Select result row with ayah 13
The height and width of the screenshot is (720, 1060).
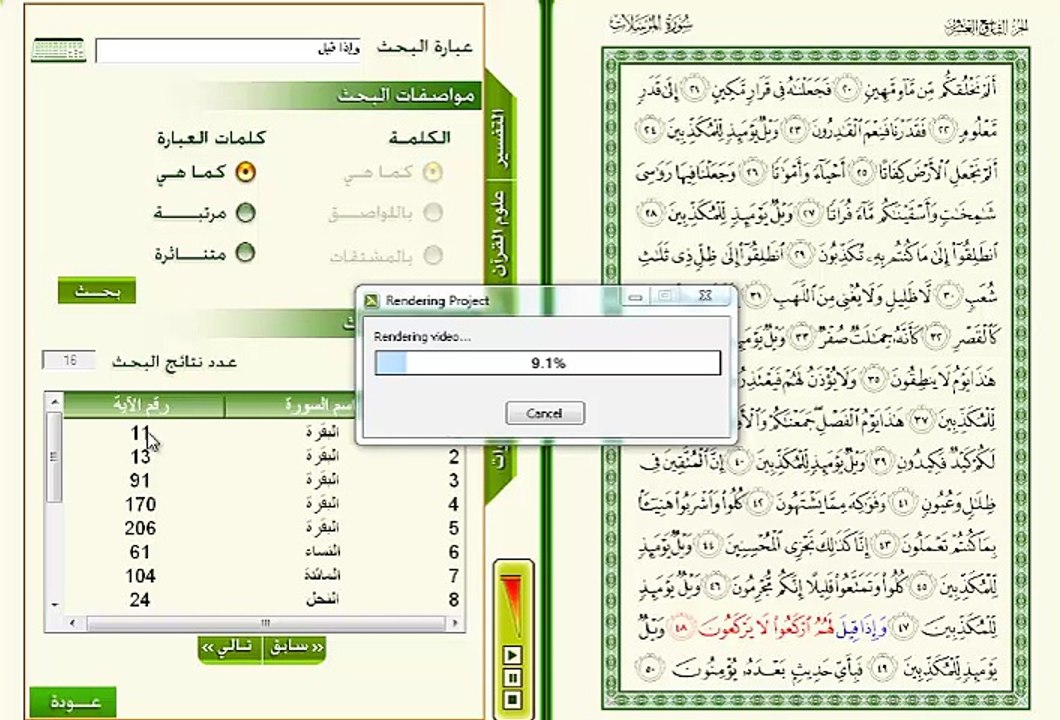(x=264, y=457)
